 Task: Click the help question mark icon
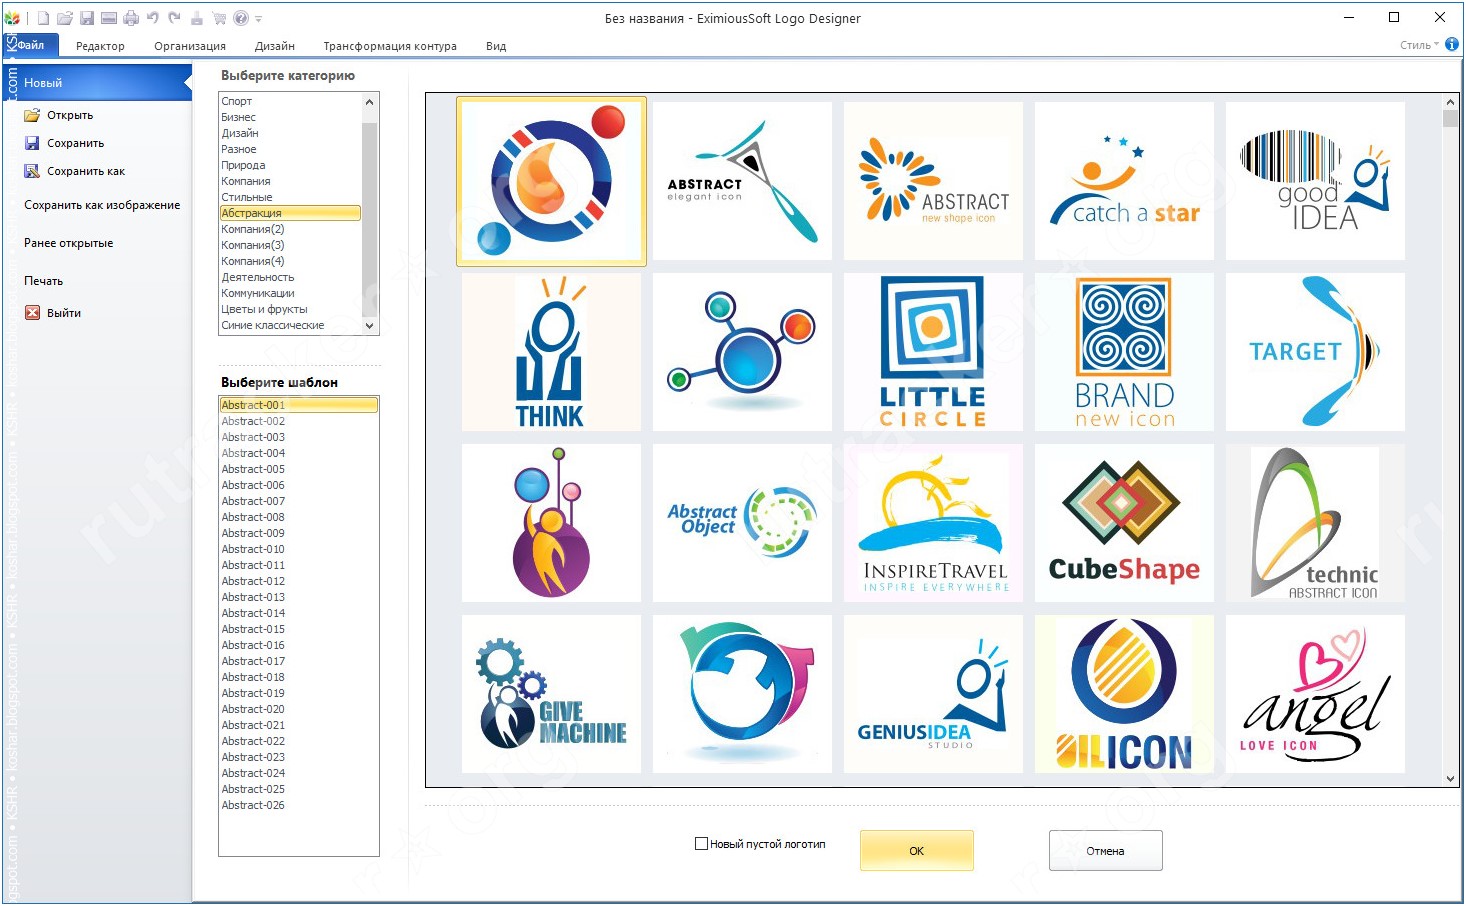pos(241,18)
